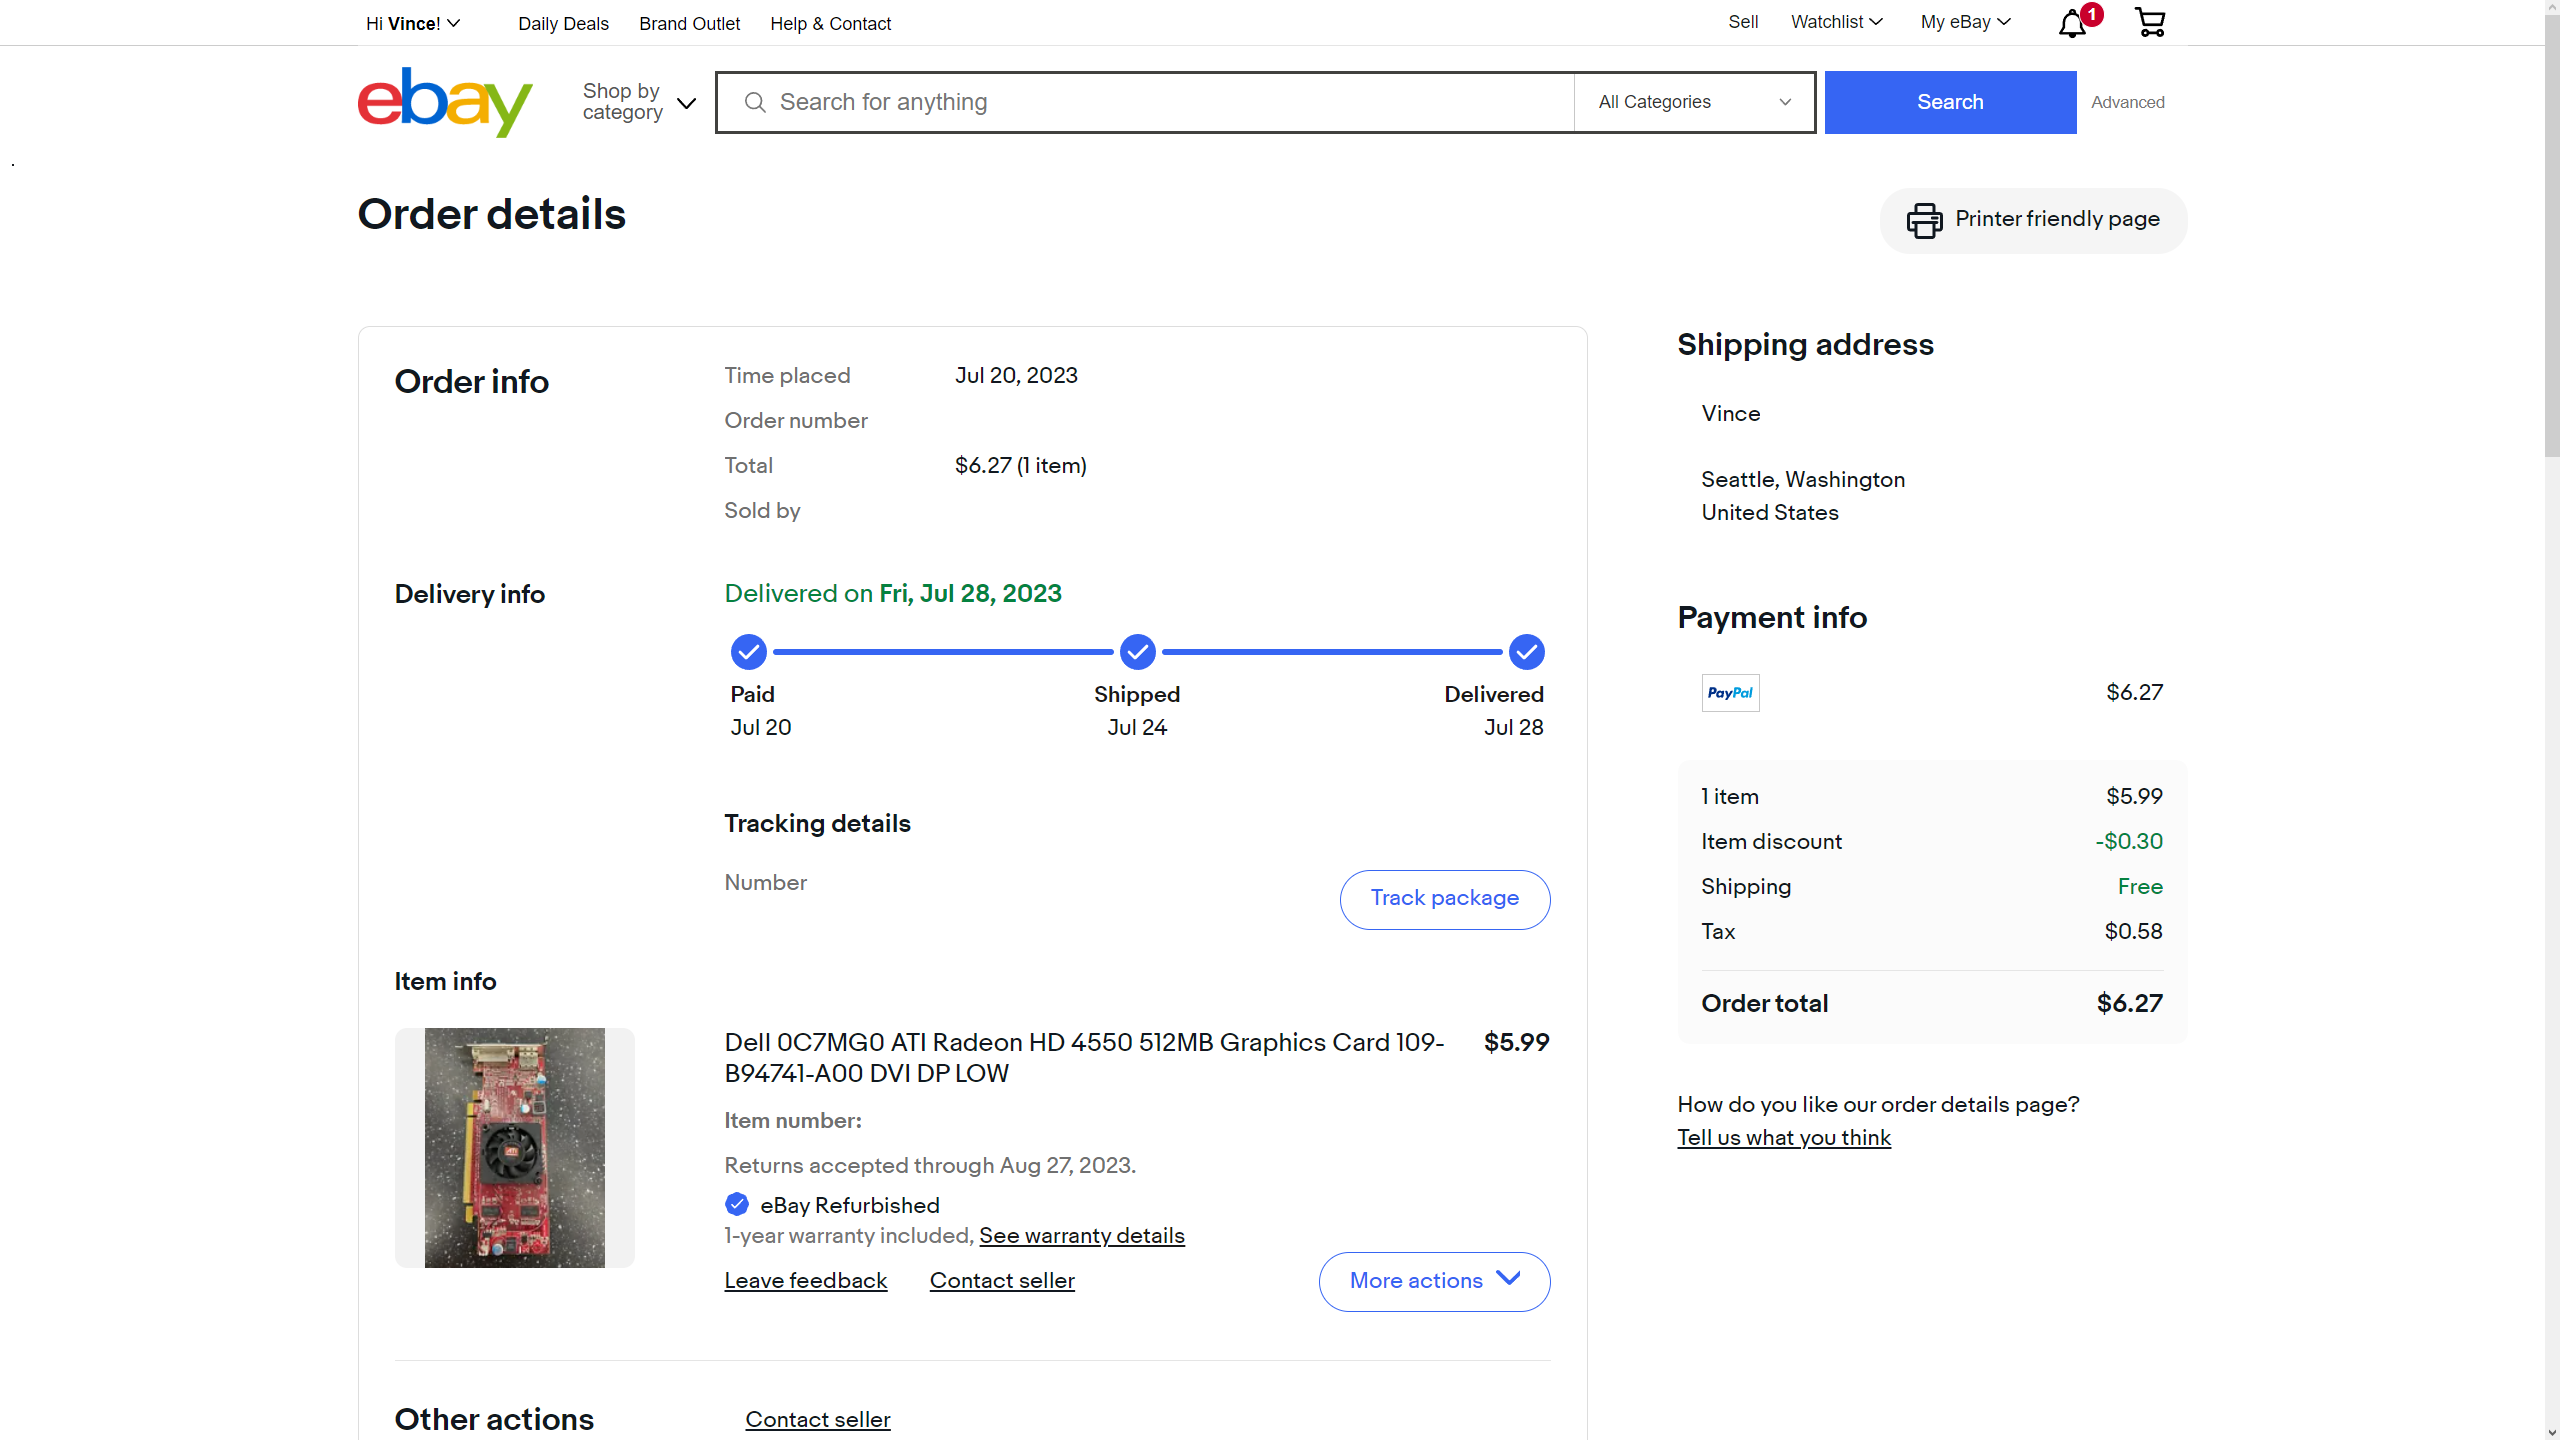Click the graphics card thumbnail image
The width and height of the screenshot is (2560, 1440).
pos(514,1148)
